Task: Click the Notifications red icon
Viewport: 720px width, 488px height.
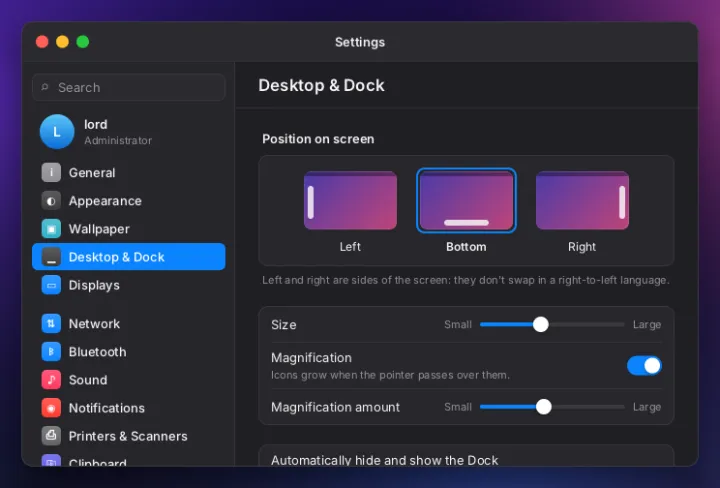Action: 51,408
